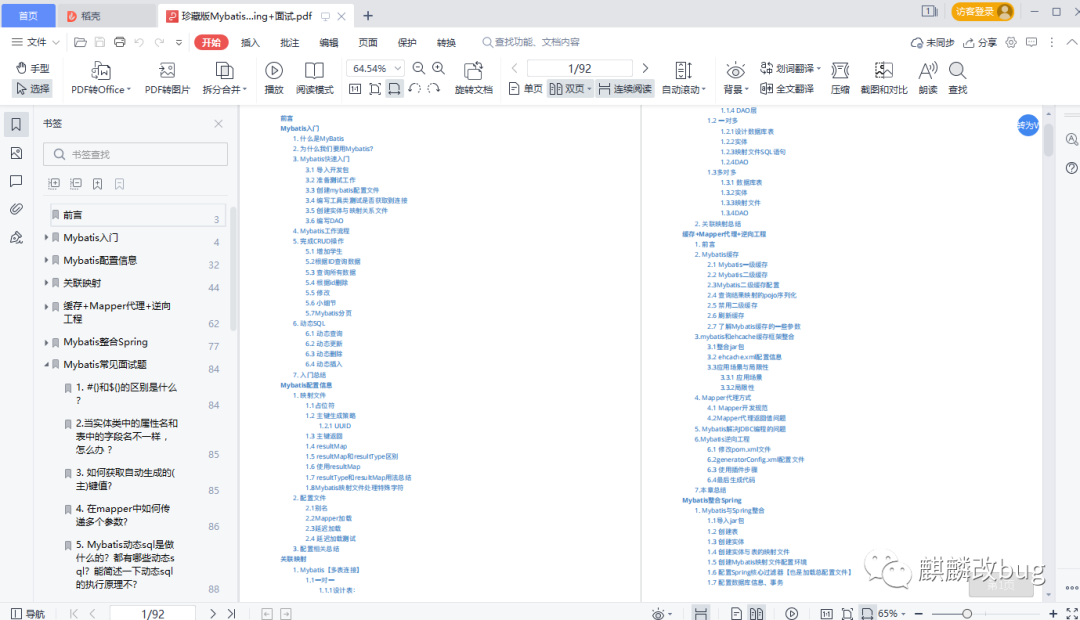Screen dimensions: 1080x620
Task: Expand the Mybatis整合Spring bookmark
Action: pyautogui.click(x=46, y=342)
